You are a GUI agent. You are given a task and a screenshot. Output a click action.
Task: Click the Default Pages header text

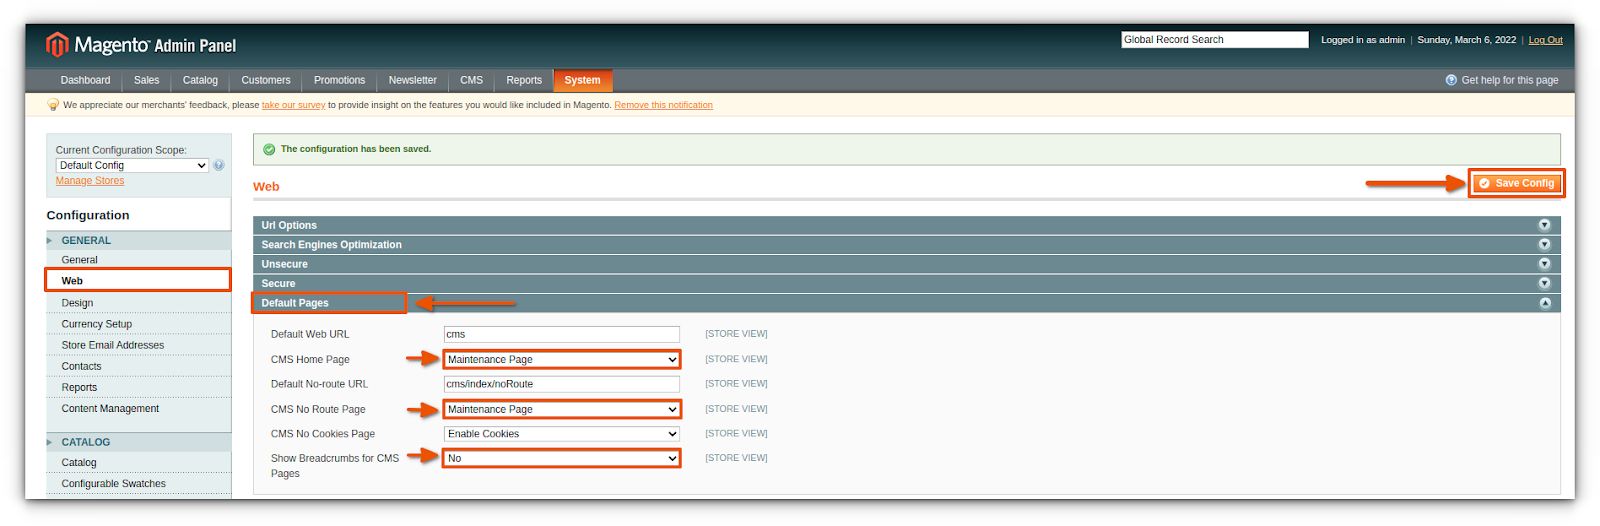pyautogui.click(x=295, y=303)
